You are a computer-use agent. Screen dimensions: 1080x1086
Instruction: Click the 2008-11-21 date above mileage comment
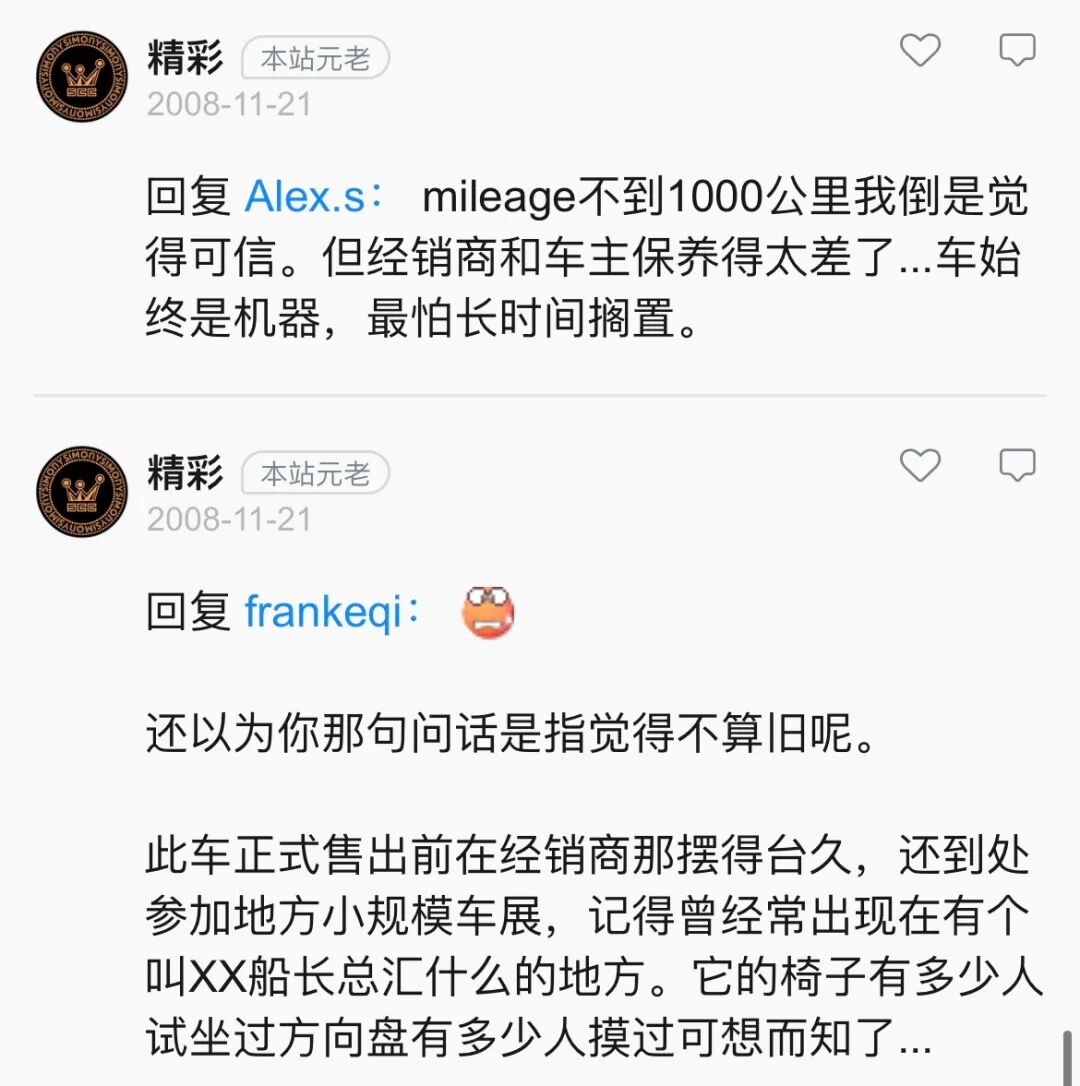point(229,105)
